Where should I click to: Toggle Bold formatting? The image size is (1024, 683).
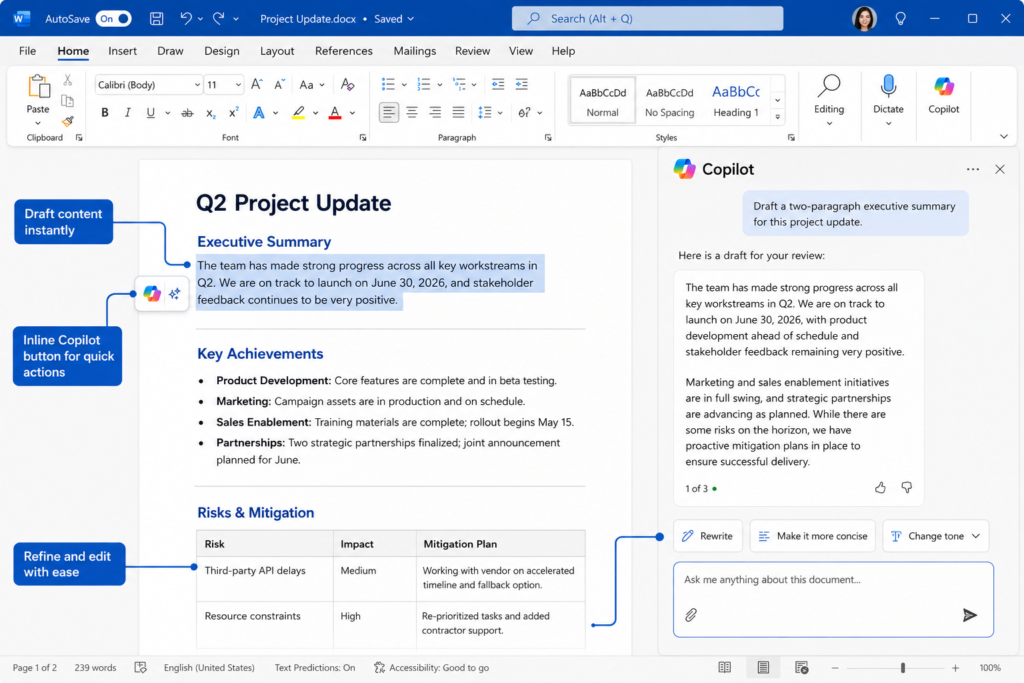(x=104, y=113)
